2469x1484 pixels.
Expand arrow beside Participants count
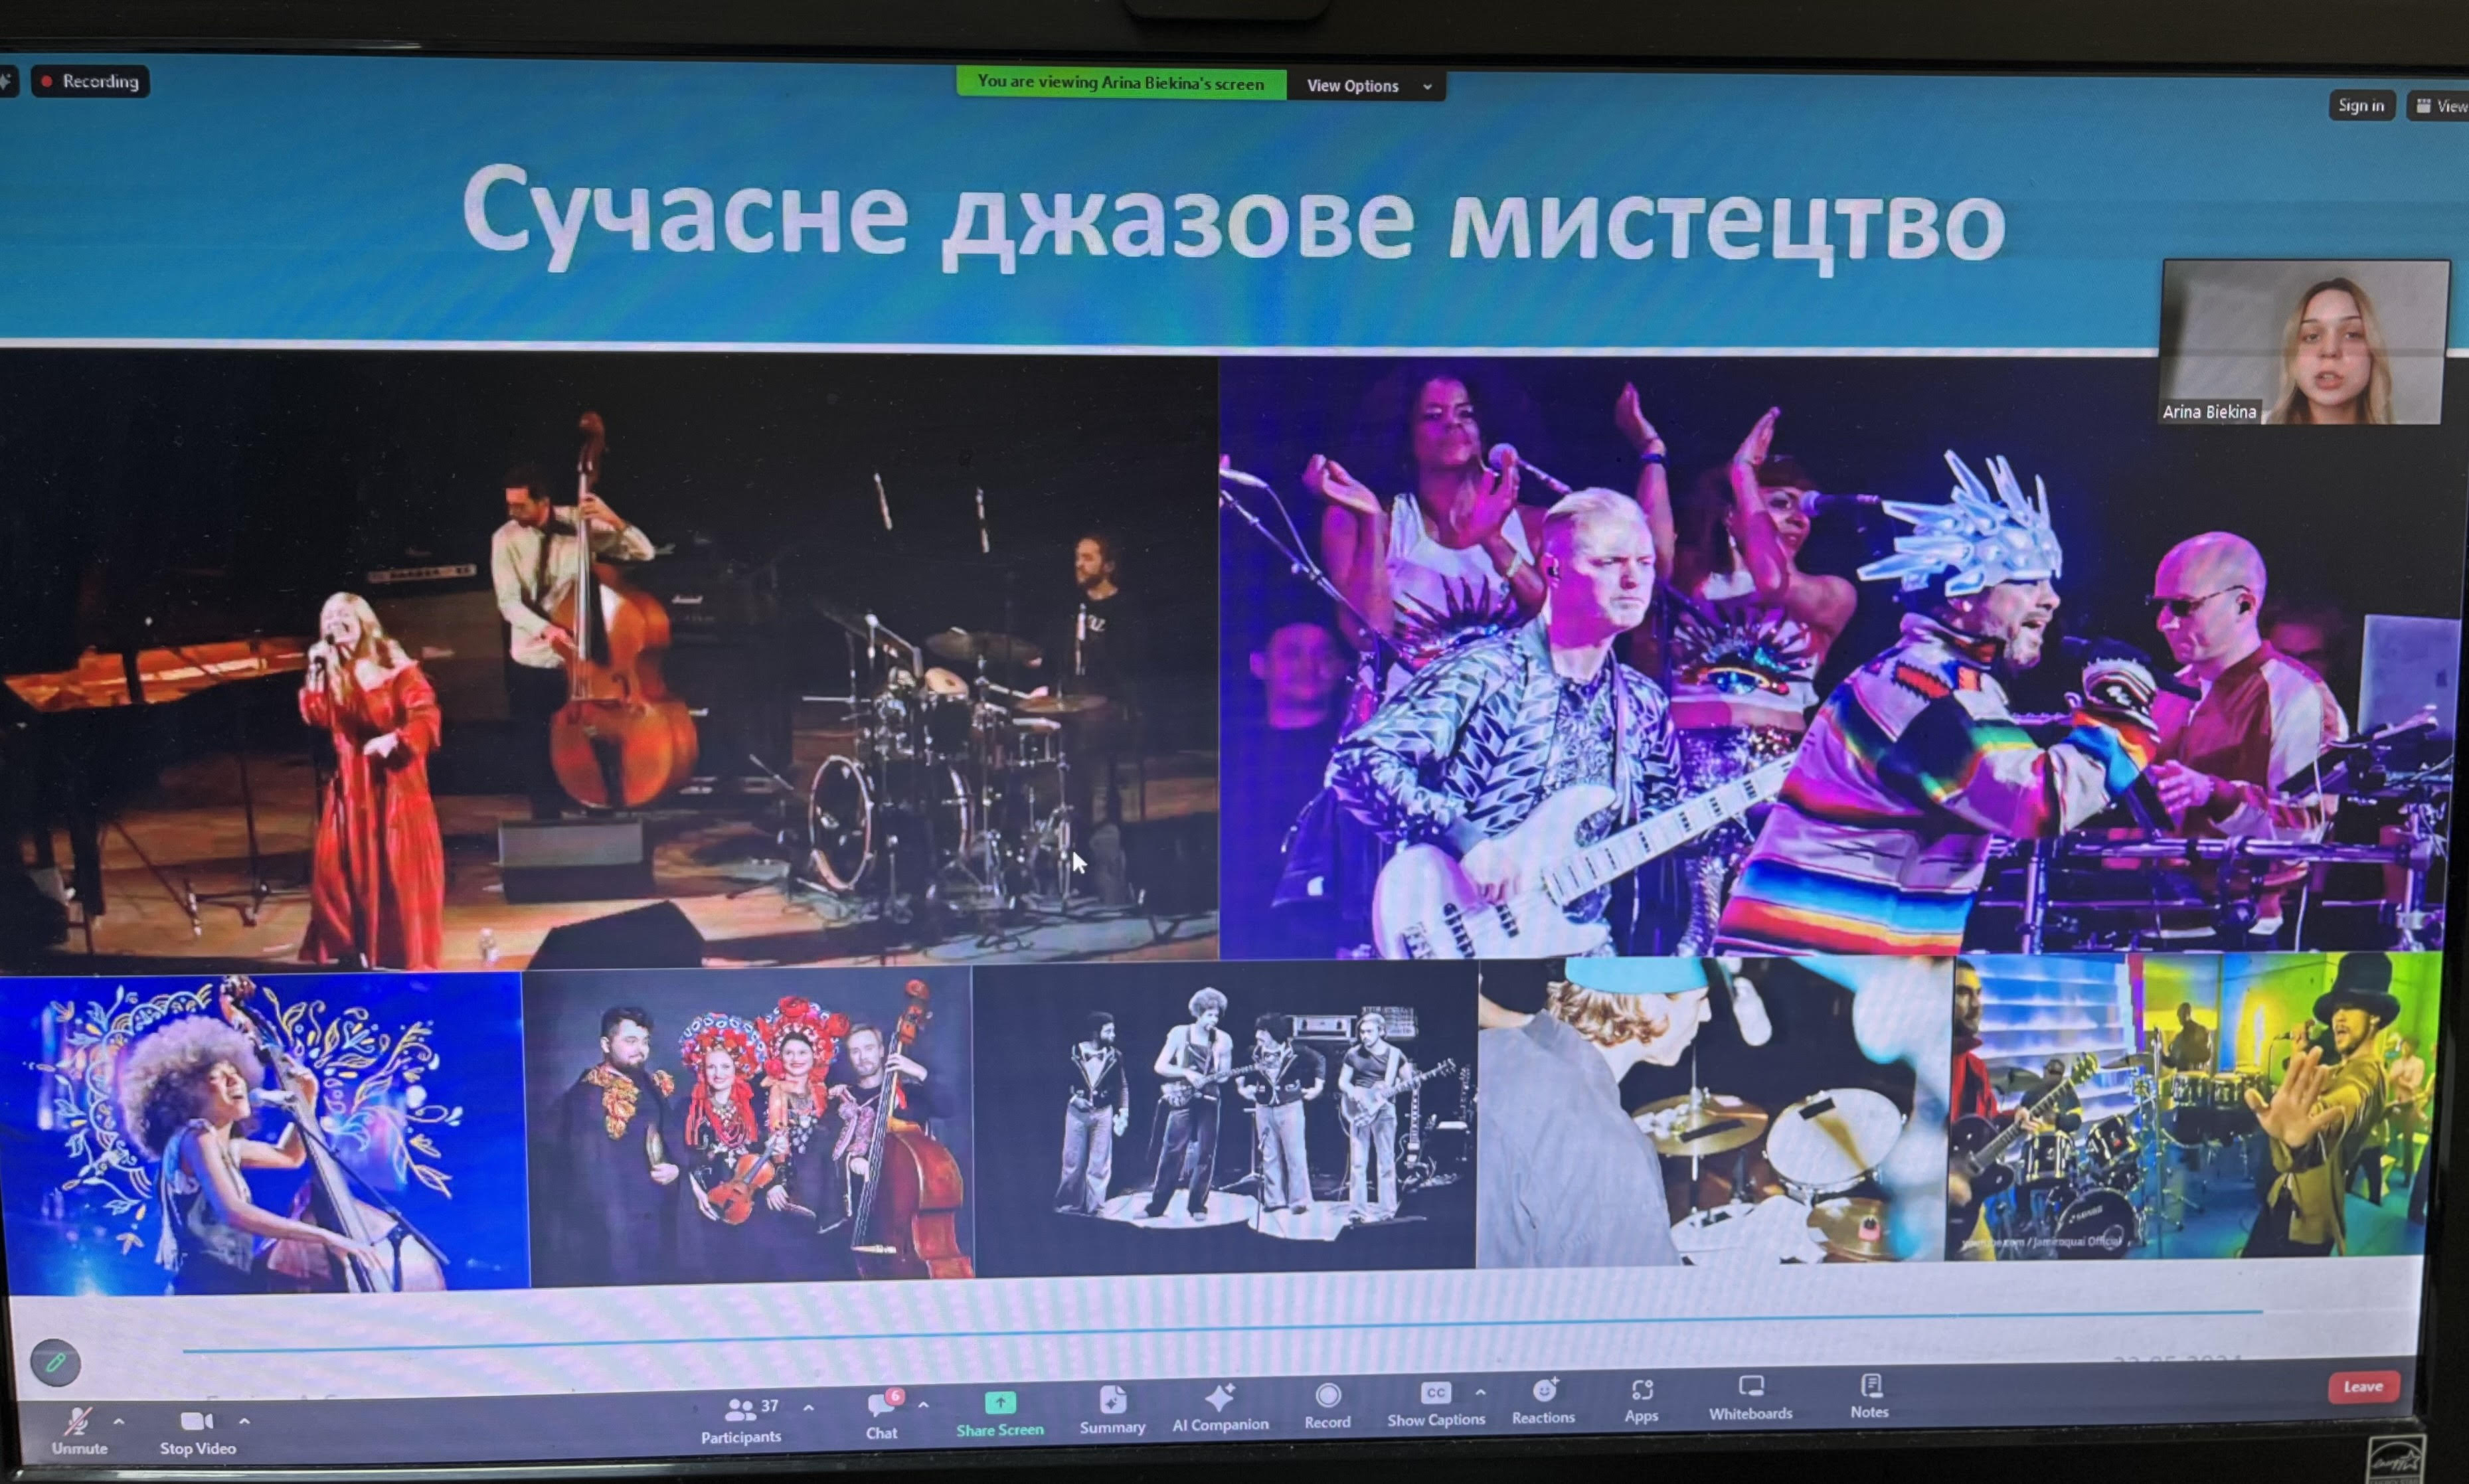pos(808,1408)
